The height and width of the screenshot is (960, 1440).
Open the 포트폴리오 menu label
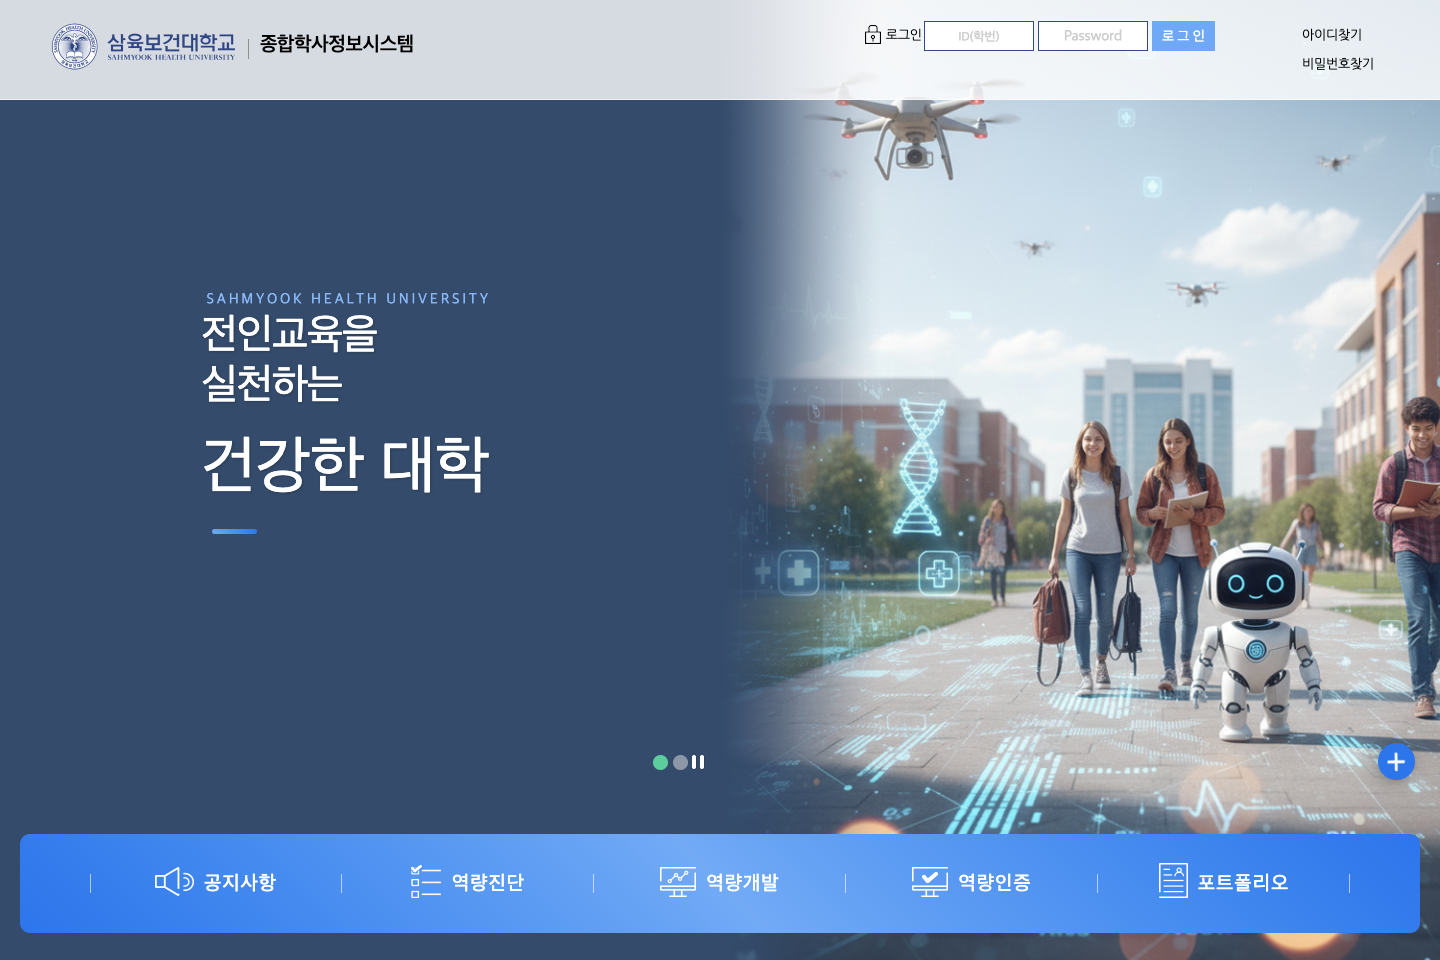pos(1243,882)
